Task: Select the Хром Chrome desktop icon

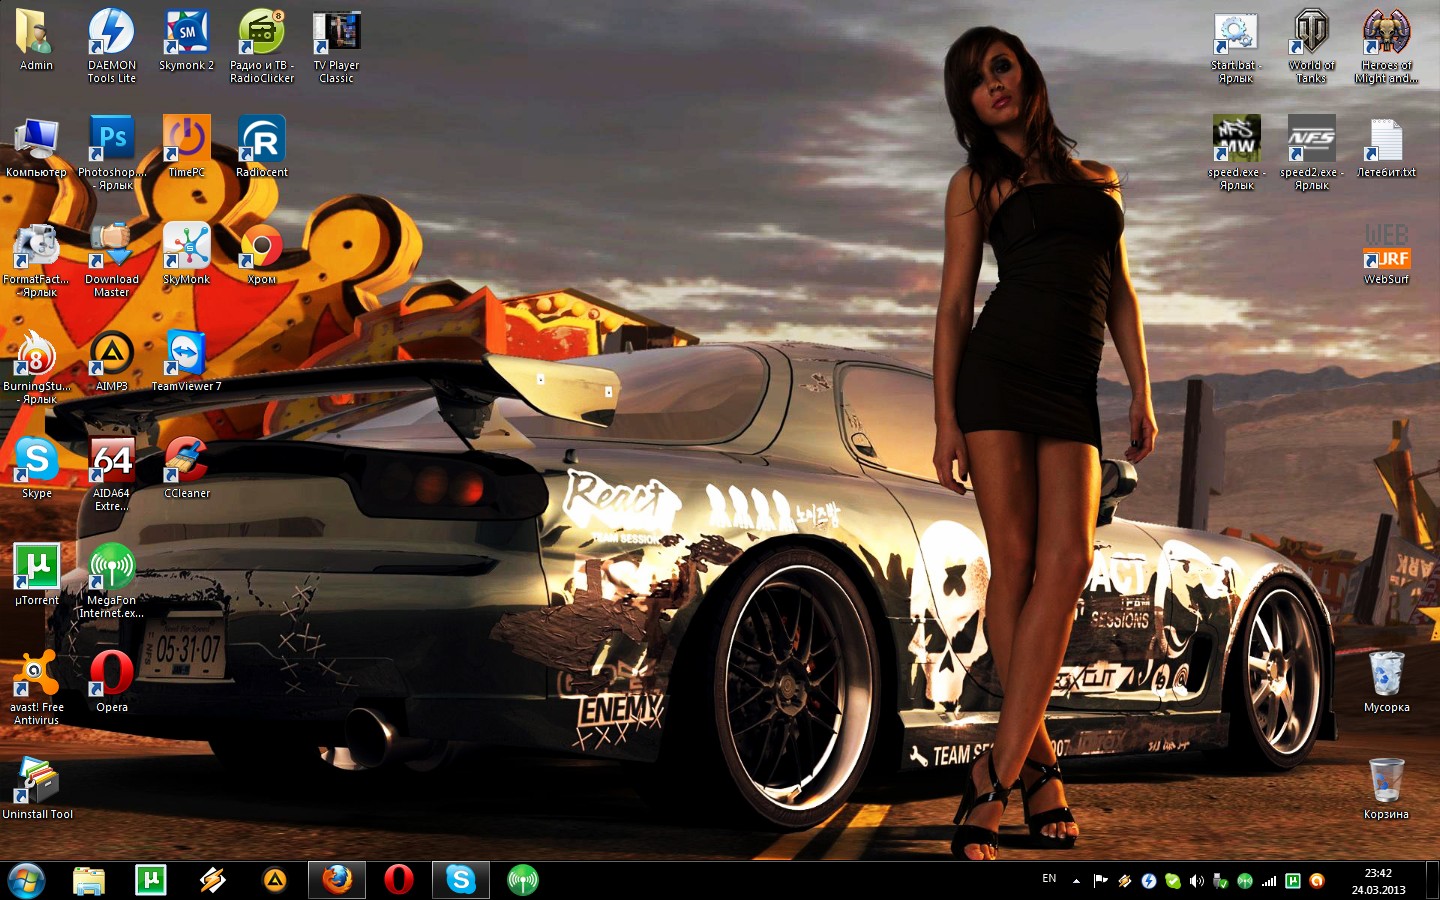Action: pos(262,255)
